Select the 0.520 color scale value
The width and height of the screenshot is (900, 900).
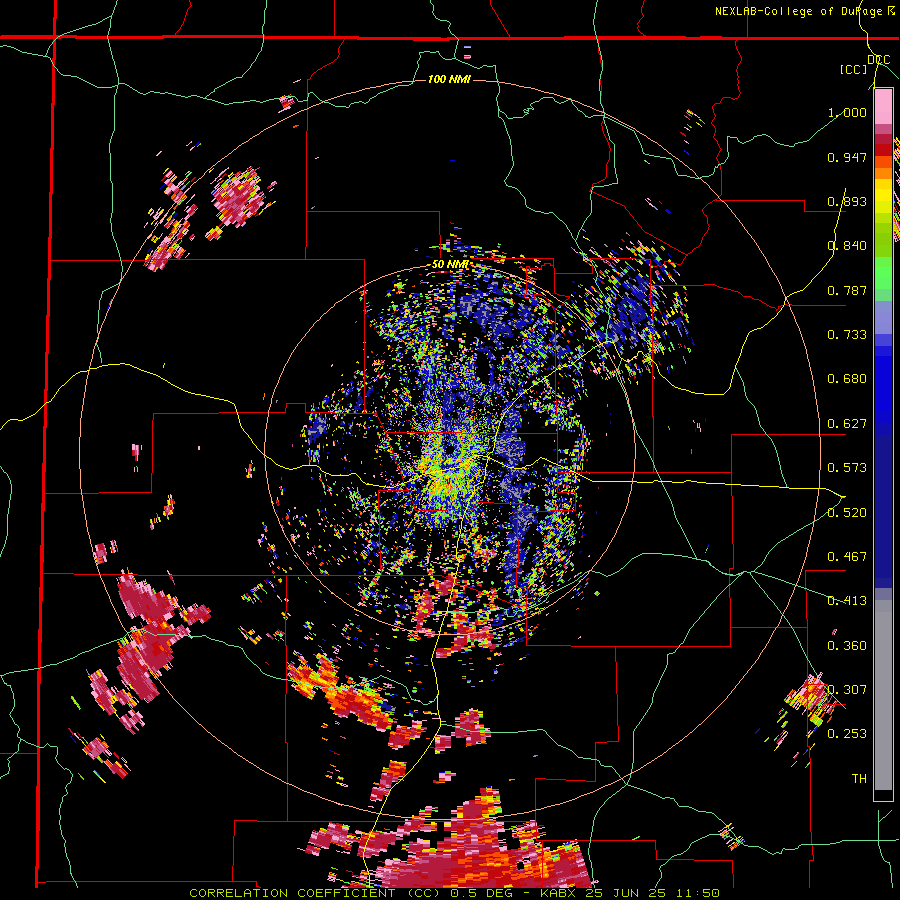pyautogui.click(x=847, y=513)
